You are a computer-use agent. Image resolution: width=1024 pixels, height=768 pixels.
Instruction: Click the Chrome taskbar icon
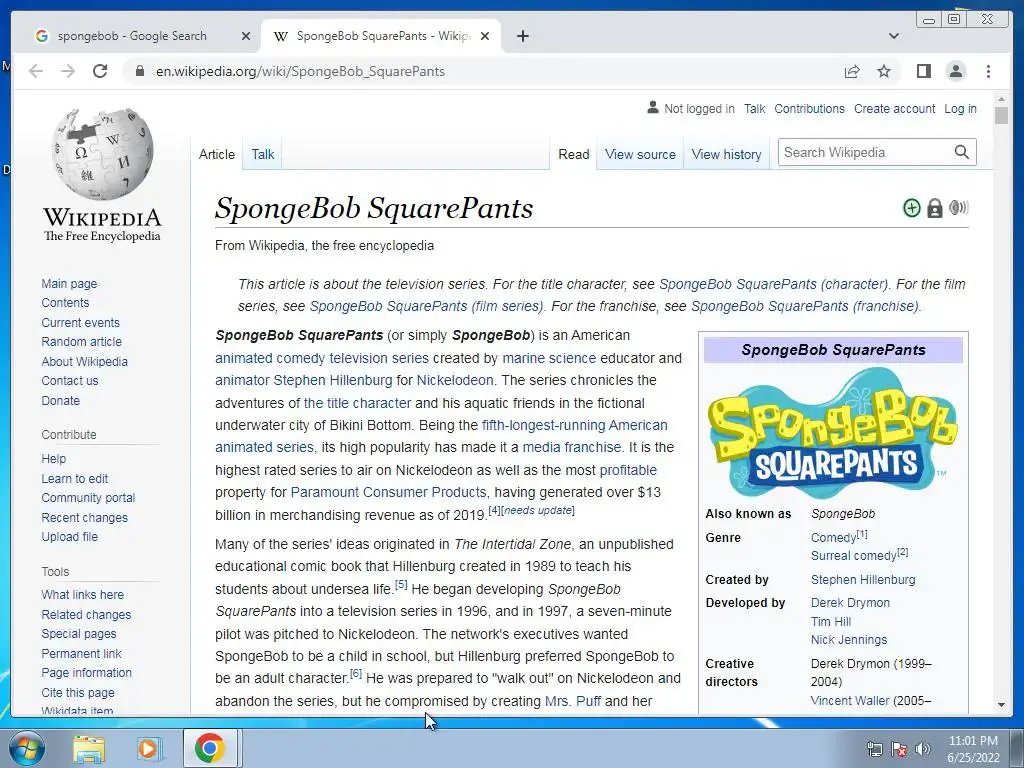point(209,748)
